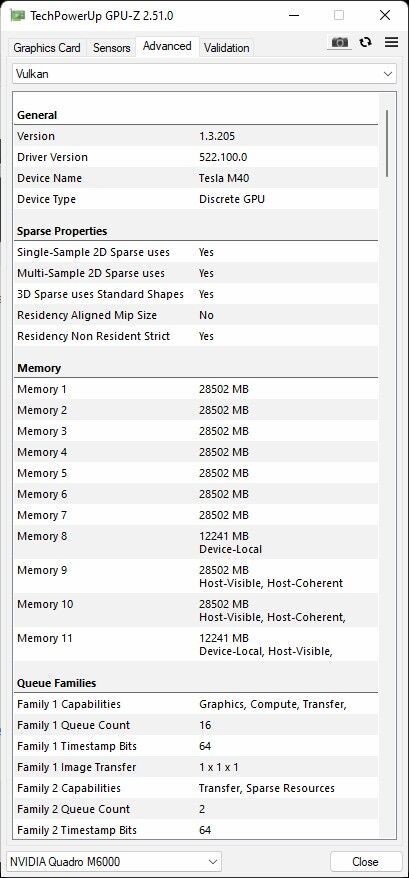Maximize the GPU-Z window
Screen dimensions: 409x878
coord(339,15)
